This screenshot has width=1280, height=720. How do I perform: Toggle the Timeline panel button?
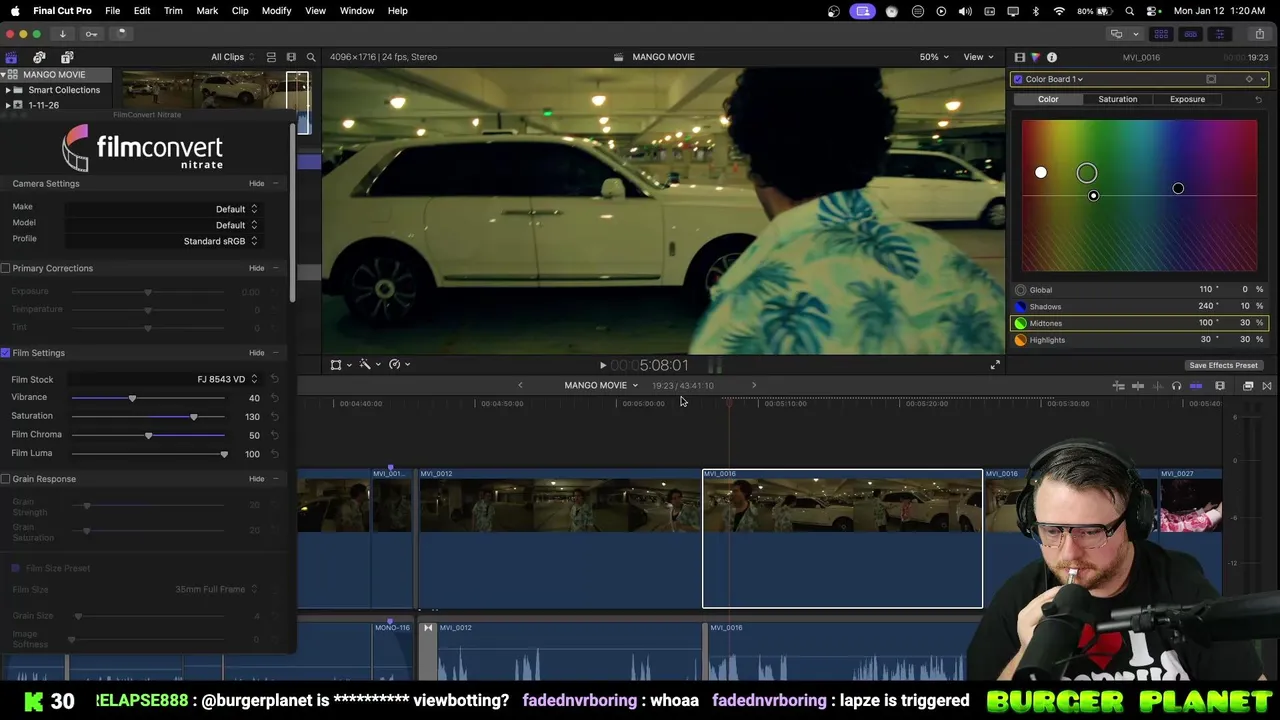coord(1190,33)
